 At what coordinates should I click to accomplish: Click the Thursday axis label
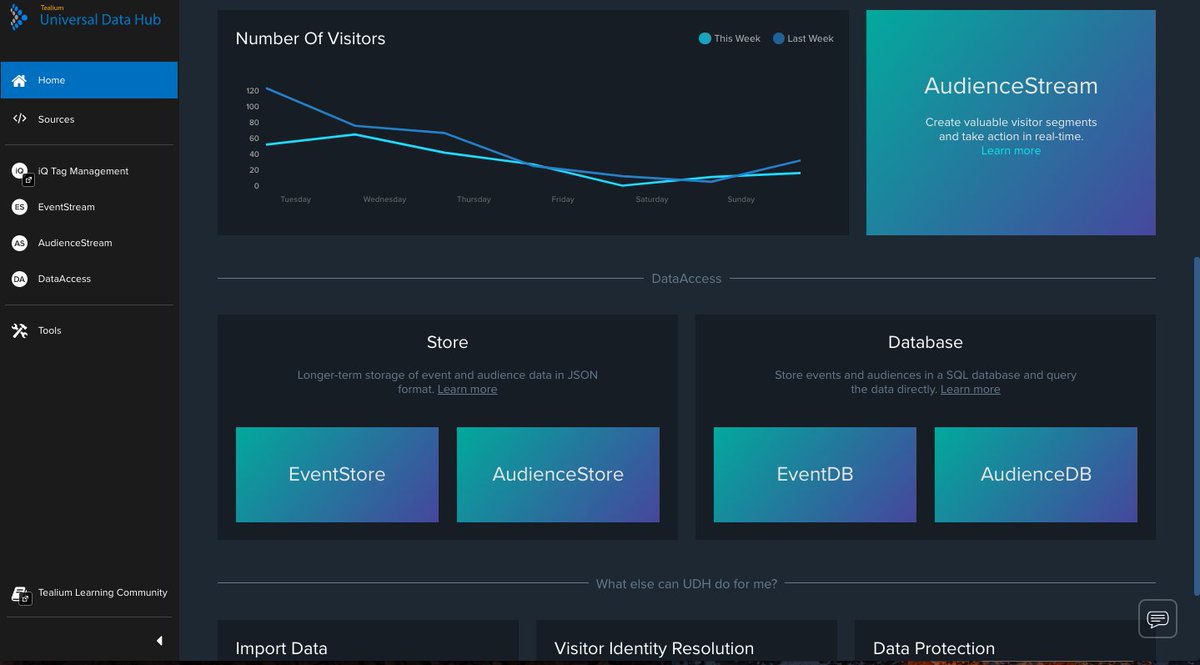(x=474, y=199)
